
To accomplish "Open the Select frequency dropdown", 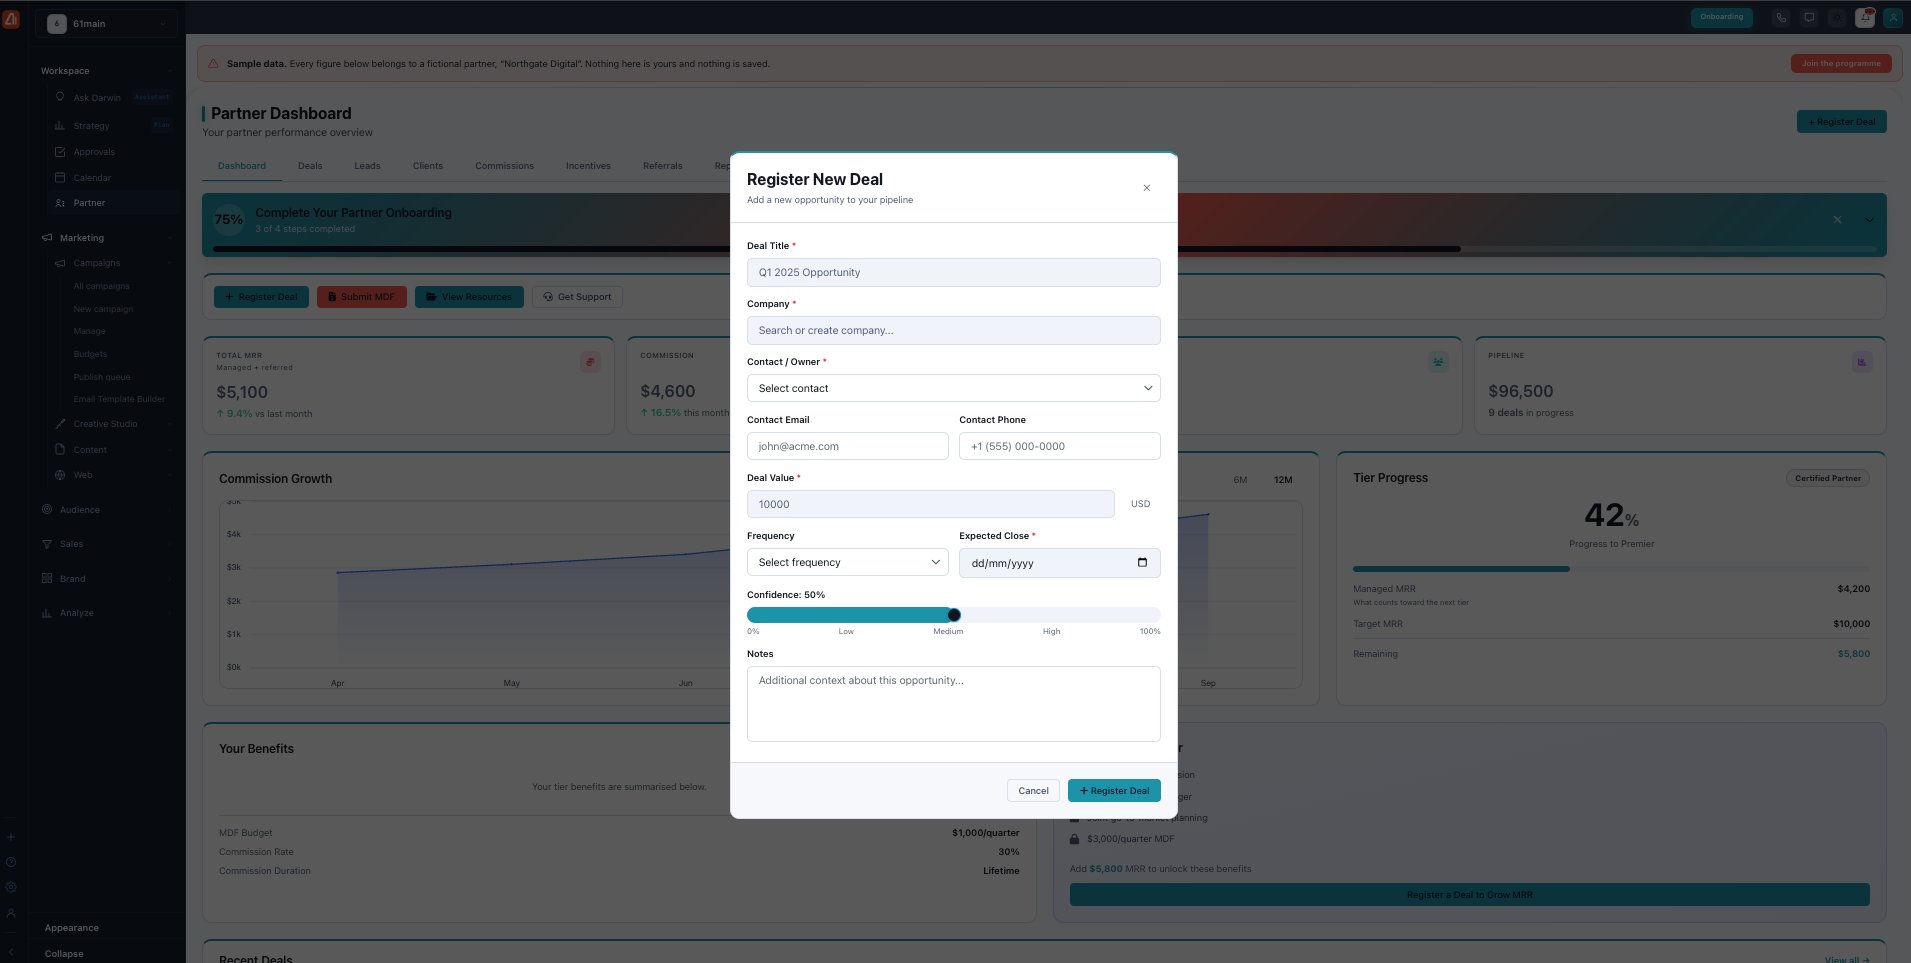I will [847, 562].
